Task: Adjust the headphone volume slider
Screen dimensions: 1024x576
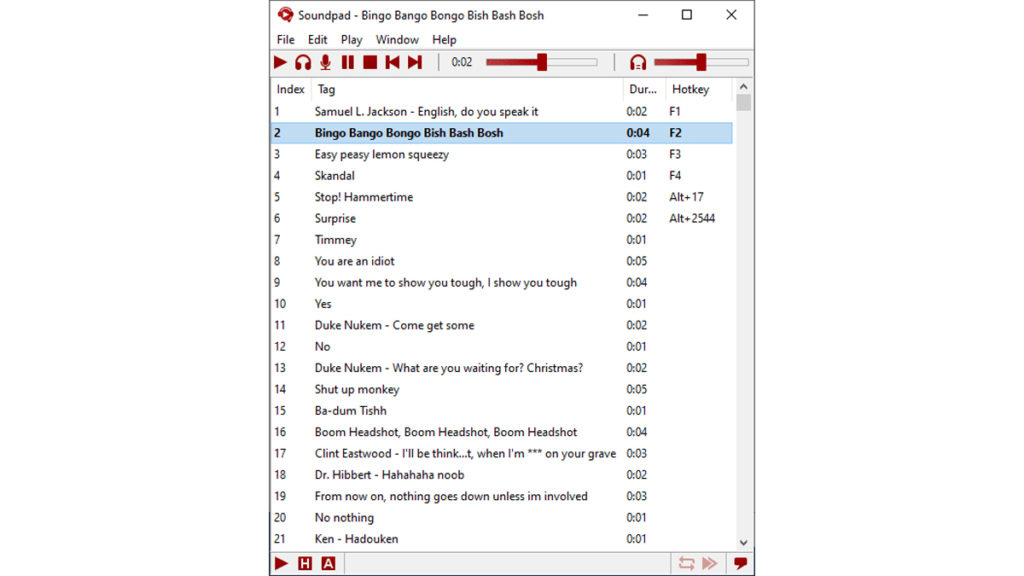Action: tap(701, 62)
